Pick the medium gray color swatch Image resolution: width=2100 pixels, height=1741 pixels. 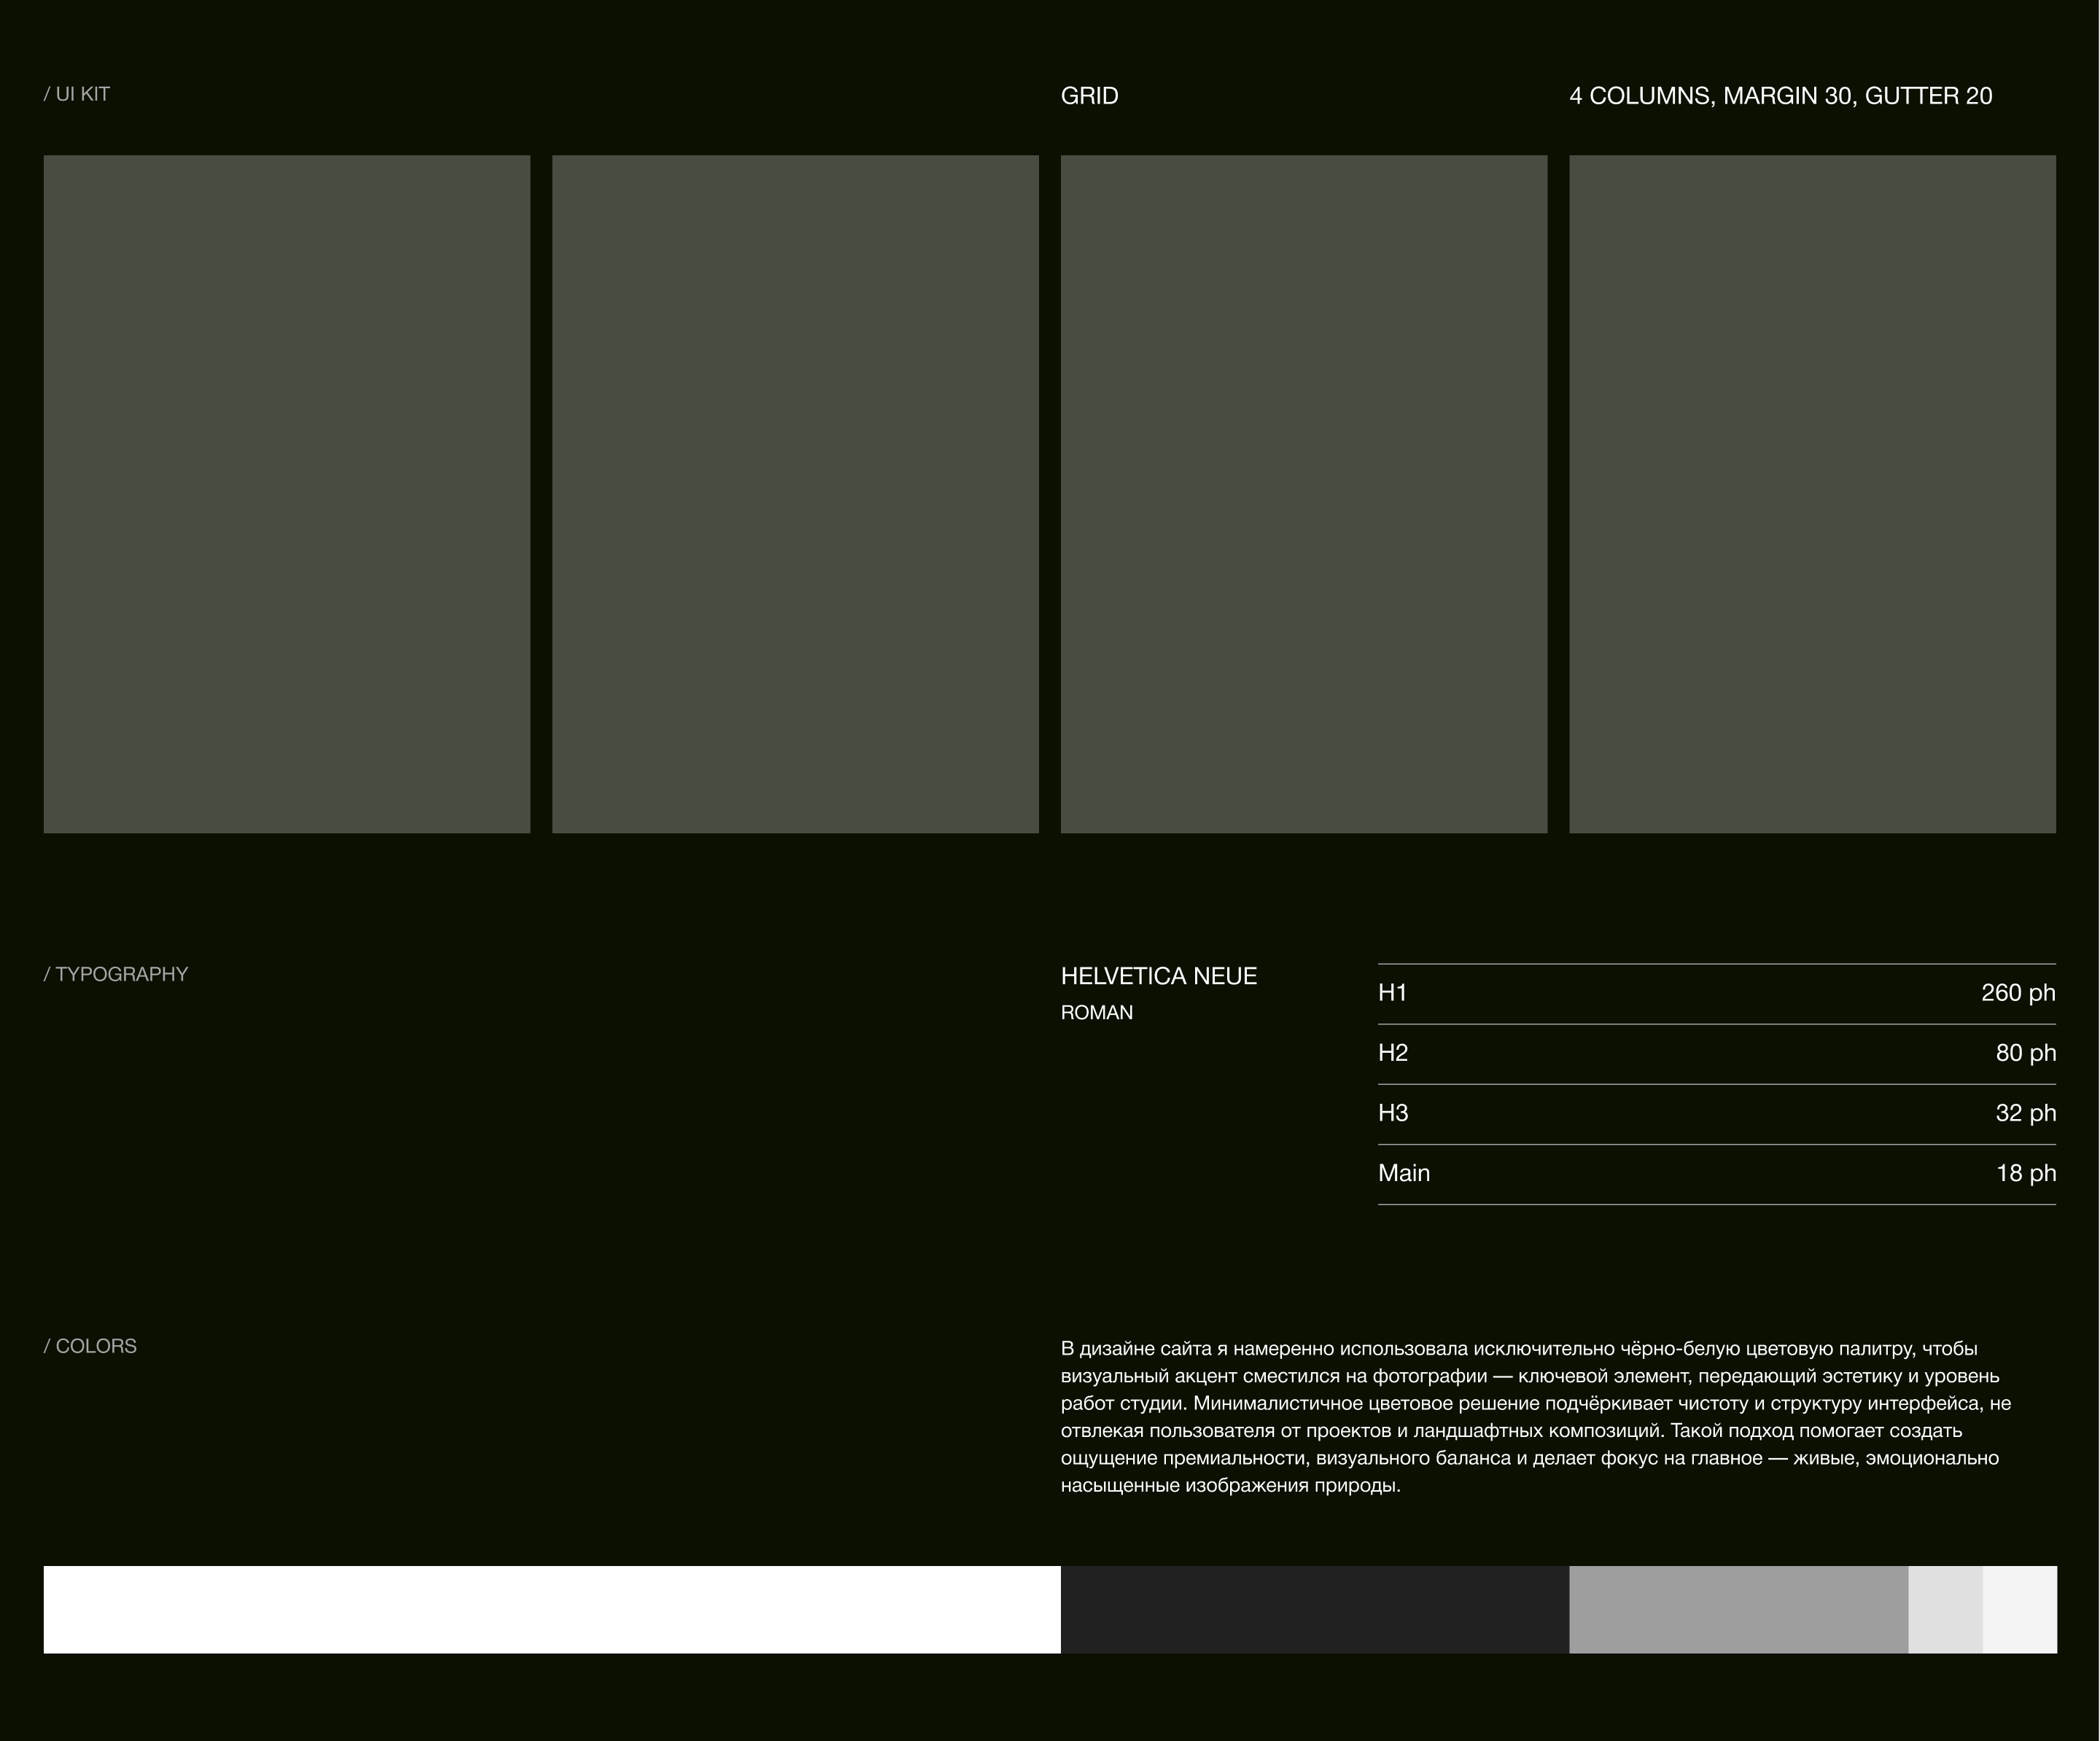click(x=1738, y=1609)
